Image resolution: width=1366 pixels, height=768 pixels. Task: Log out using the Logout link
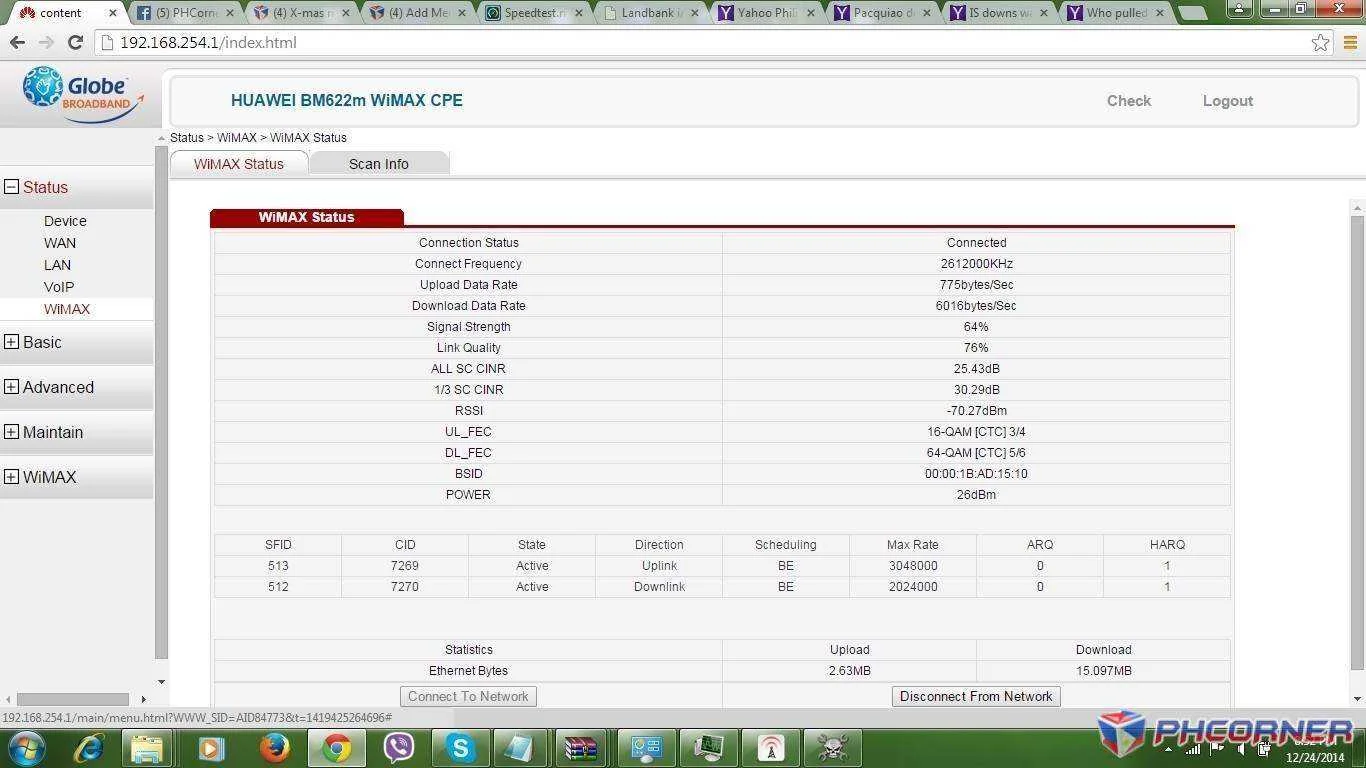click(x=1228, y=101)
